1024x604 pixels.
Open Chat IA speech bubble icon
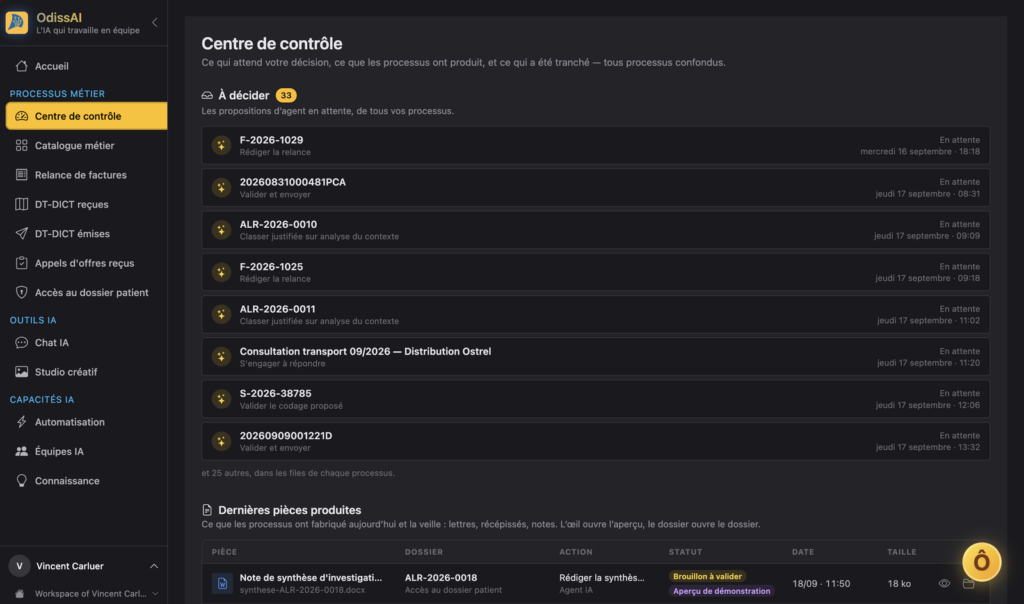(x=22, y=343)
